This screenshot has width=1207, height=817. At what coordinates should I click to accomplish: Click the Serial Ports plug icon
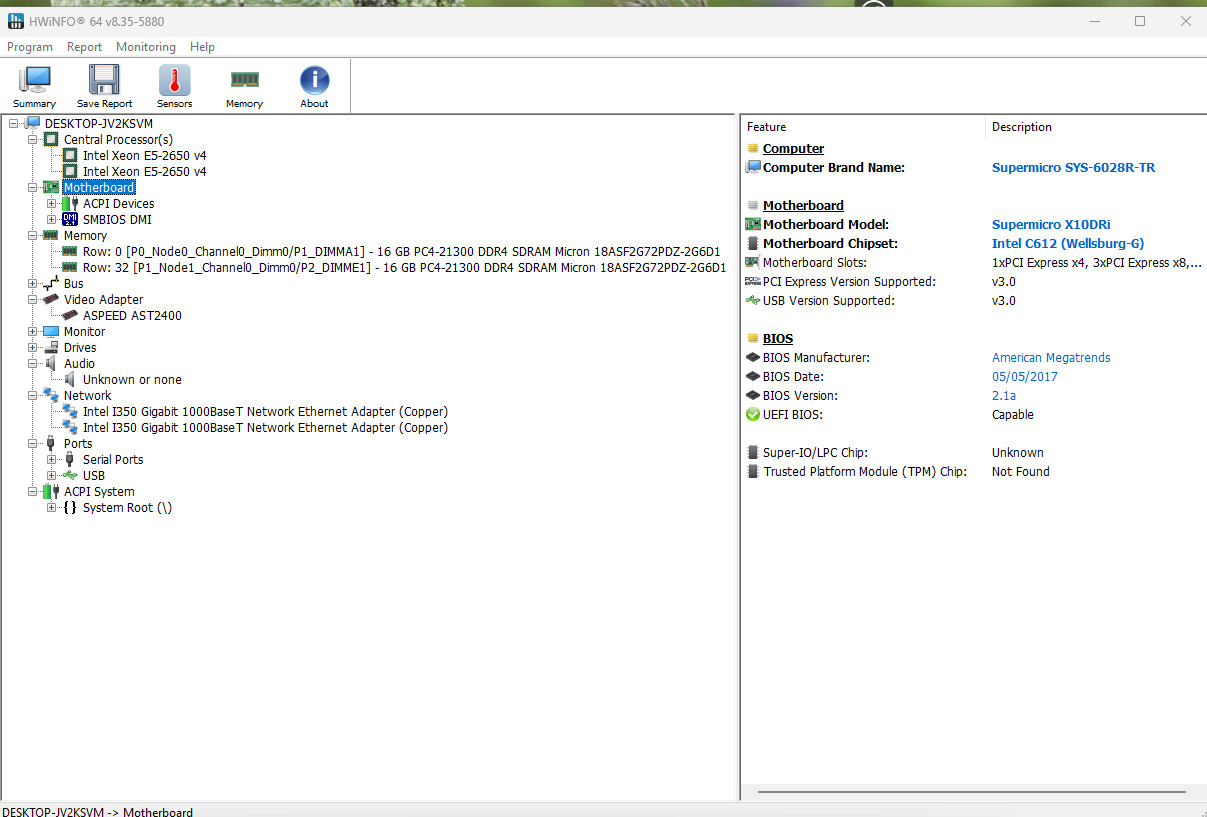70,460
